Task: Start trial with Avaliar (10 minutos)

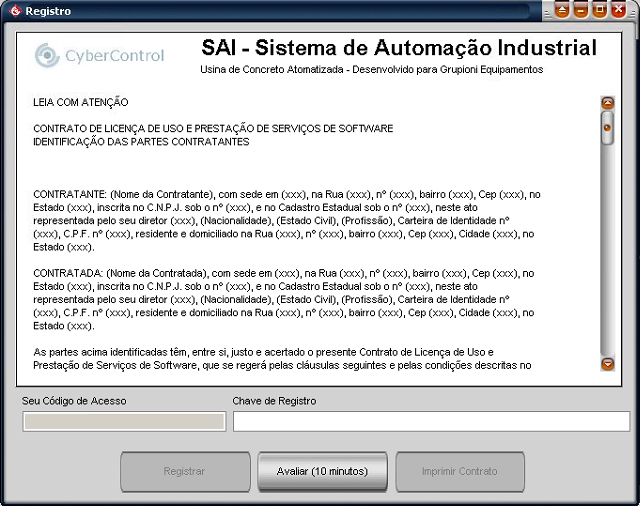Action: 322,471
